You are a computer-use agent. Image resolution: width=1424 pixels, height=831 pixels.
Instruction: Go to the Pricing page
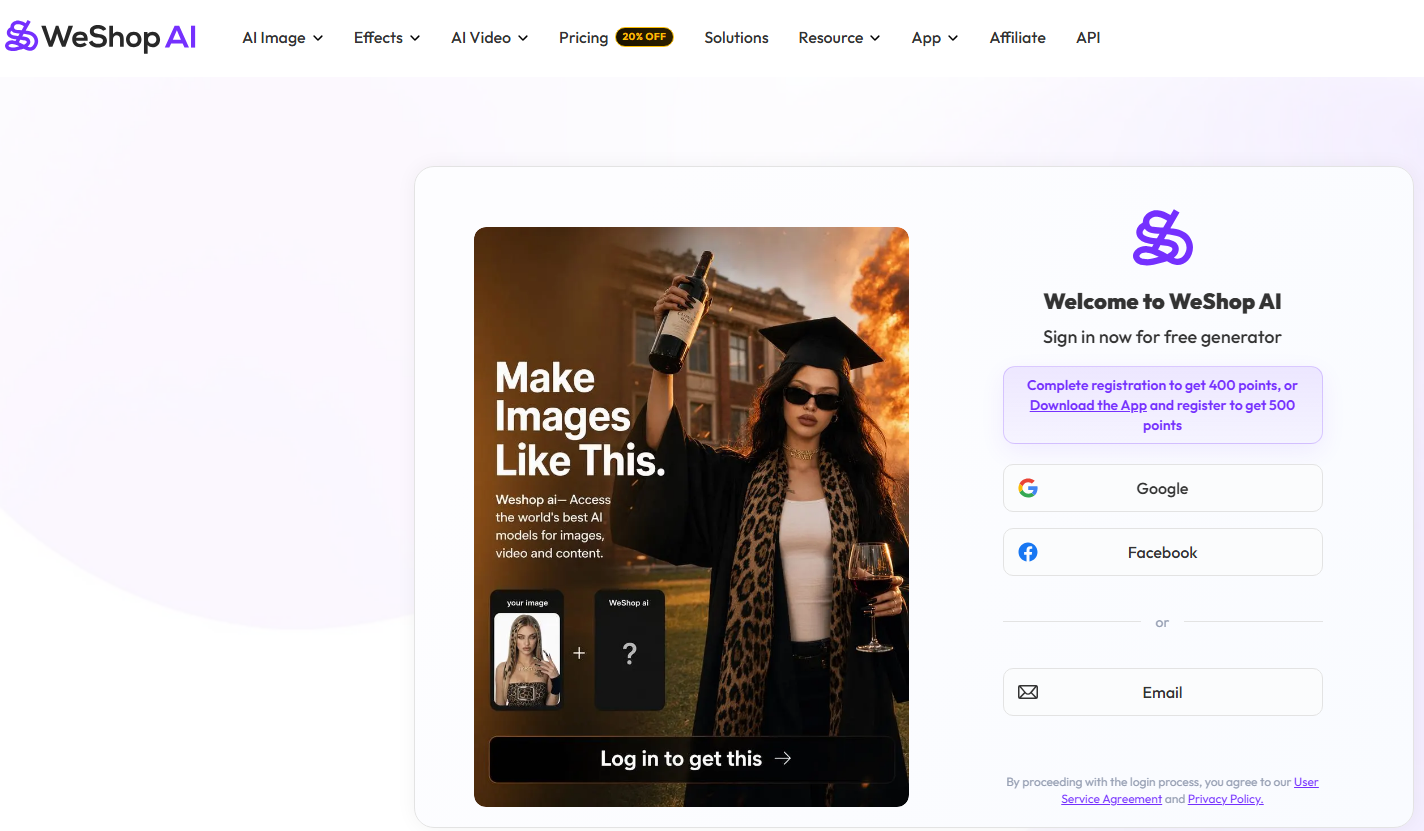click(x=583, y=38)
